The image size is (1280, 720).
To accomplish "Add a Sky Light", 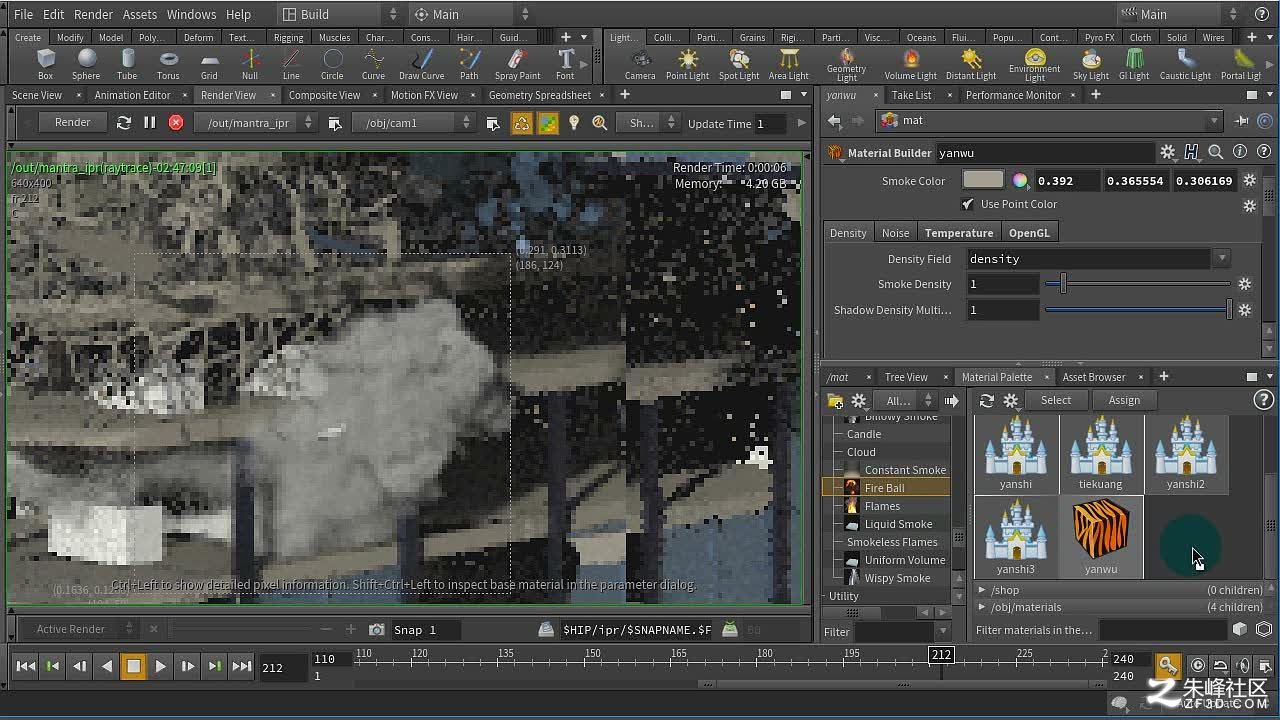I will tap(1091, 64).
